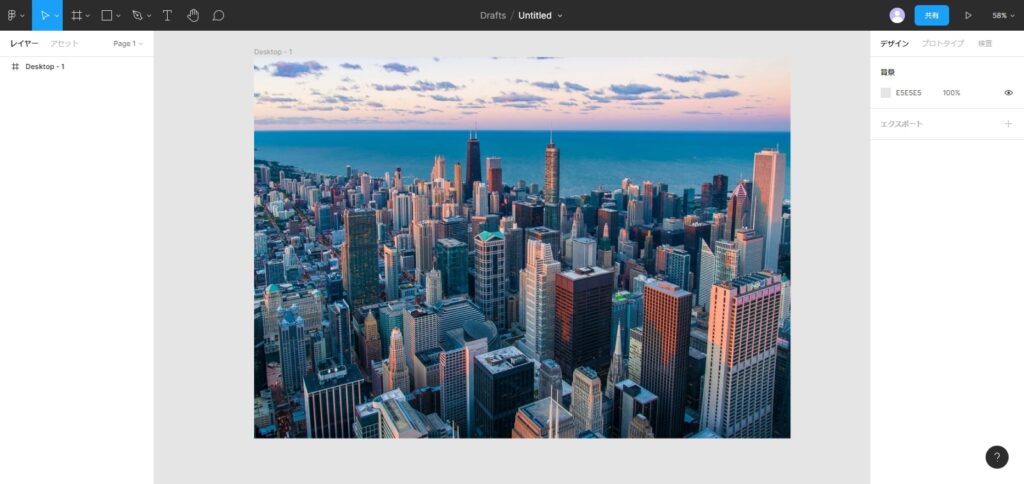Switch to the プロトタイプ tab

(942, 44)
